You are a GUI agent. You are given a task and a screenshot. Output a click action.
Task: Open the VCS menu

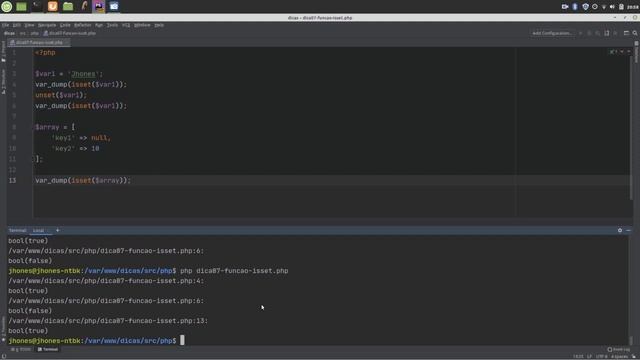point(126,25)
